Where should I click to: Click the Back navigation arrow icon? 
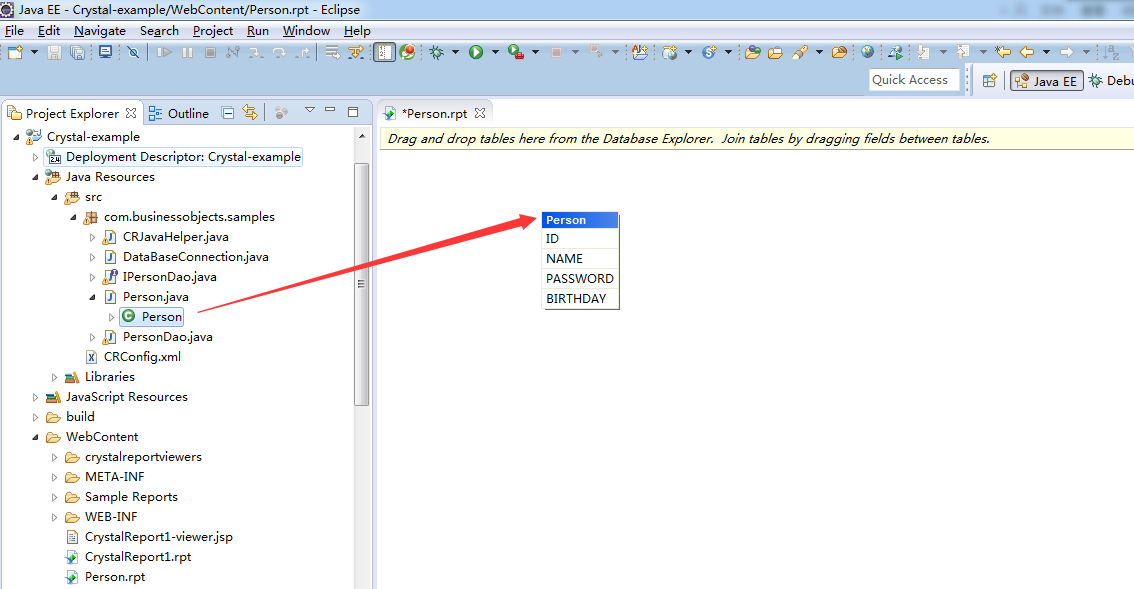(x=1026, y=52)
